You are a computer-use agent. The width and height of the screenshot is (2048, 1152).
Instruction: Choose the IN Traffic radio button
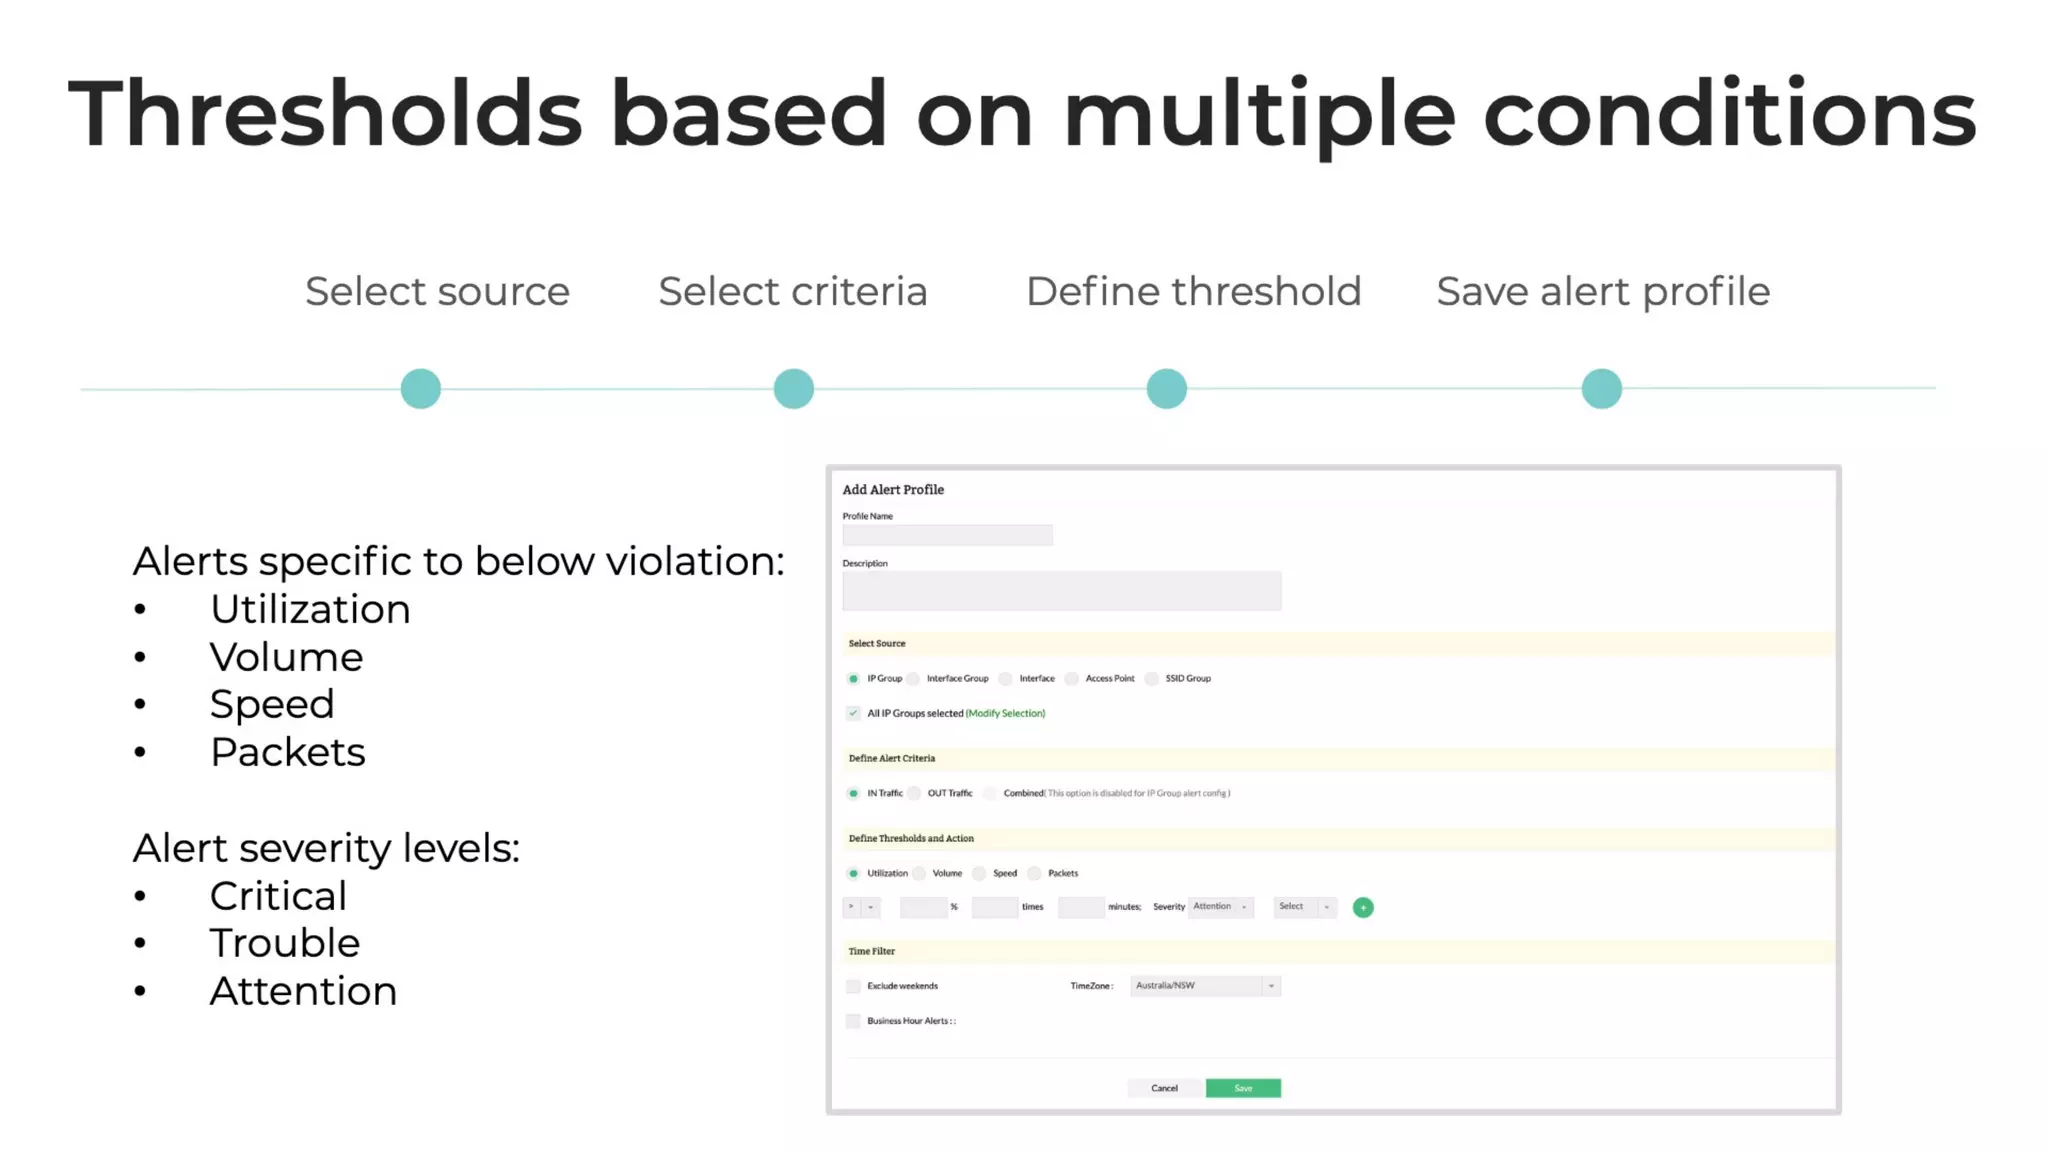coord(853,793)
